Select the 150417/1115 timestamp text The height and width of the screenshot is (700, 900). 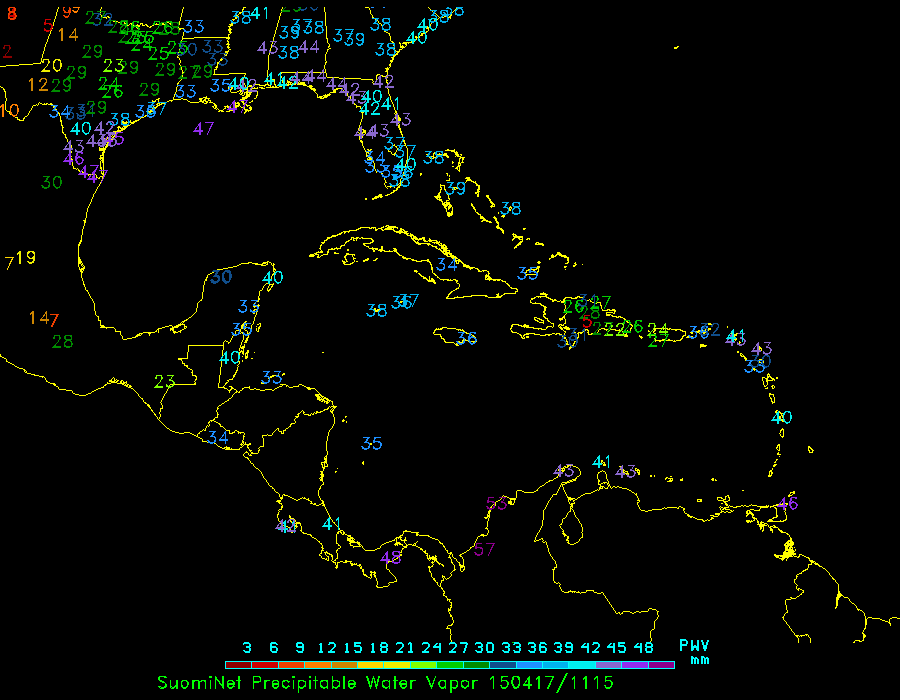point(551,682)
